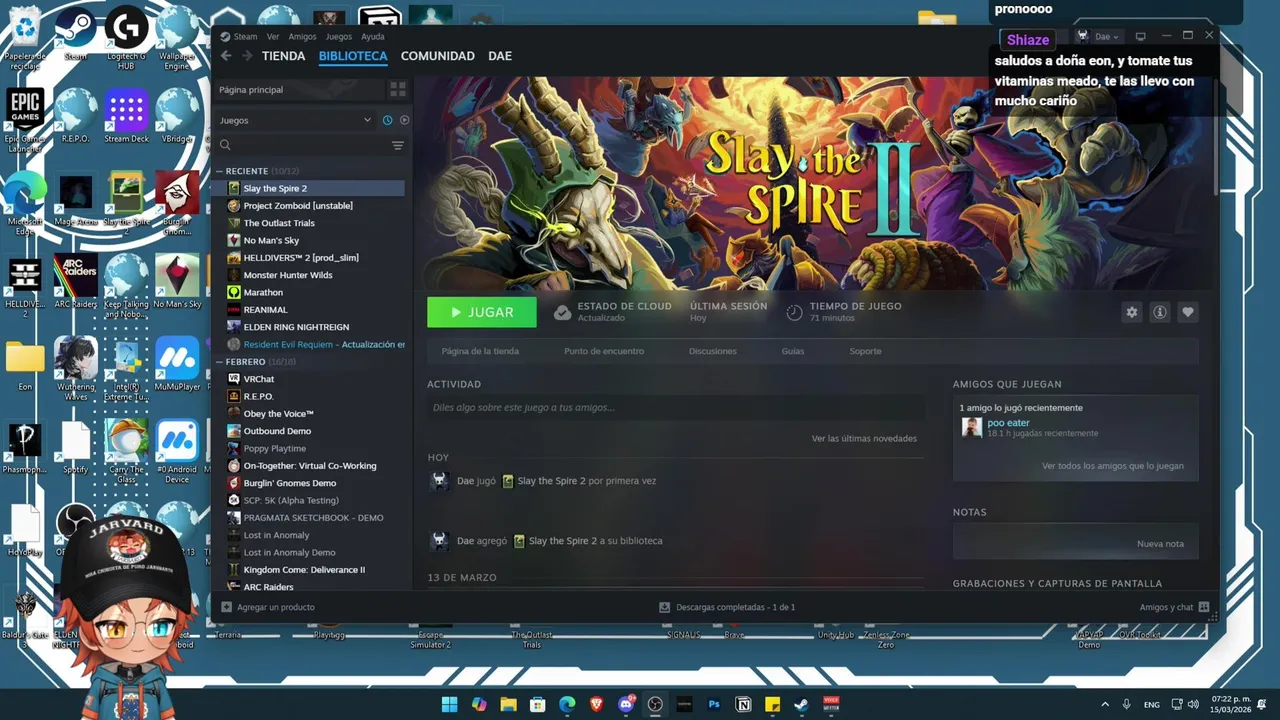Screen dimensions: 1280x720
Task: Click Ver todos los amigos que lo juegan
Action: (1112, 466)
